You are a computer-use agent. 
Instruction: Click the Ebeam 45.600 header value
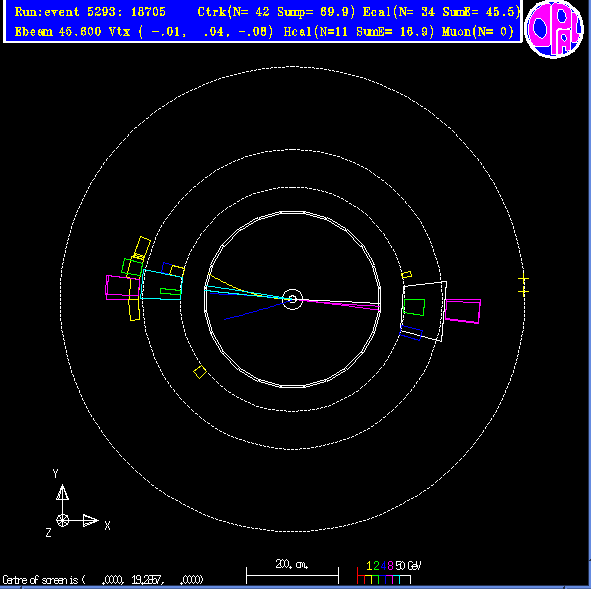point(58,32)
